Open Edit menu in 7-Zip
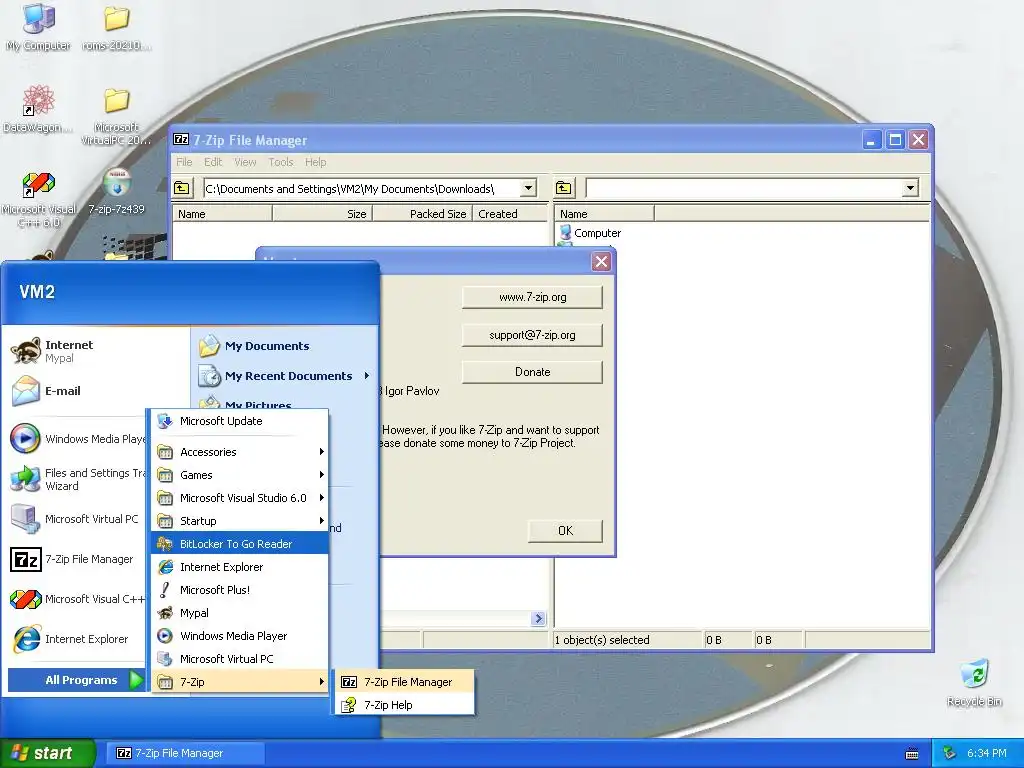1024x768 pixels. [x=213, y=162]
